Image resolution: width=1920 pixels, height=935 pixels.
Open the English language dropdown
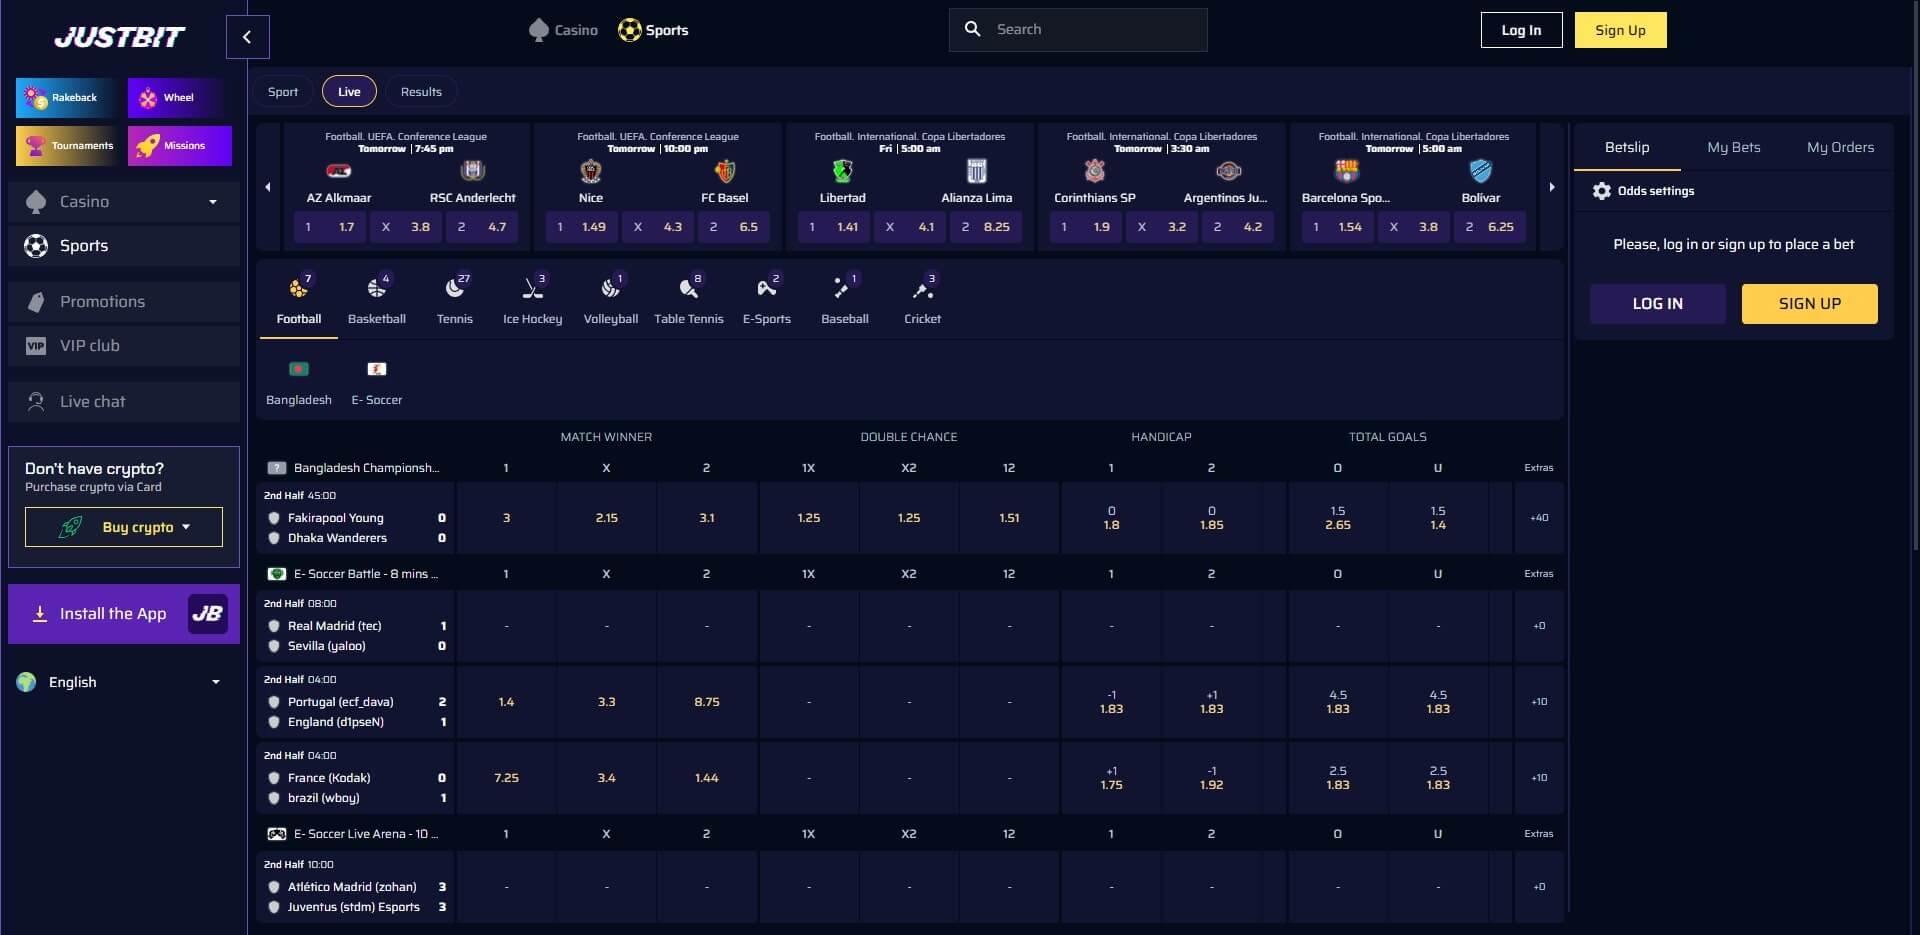120,682
